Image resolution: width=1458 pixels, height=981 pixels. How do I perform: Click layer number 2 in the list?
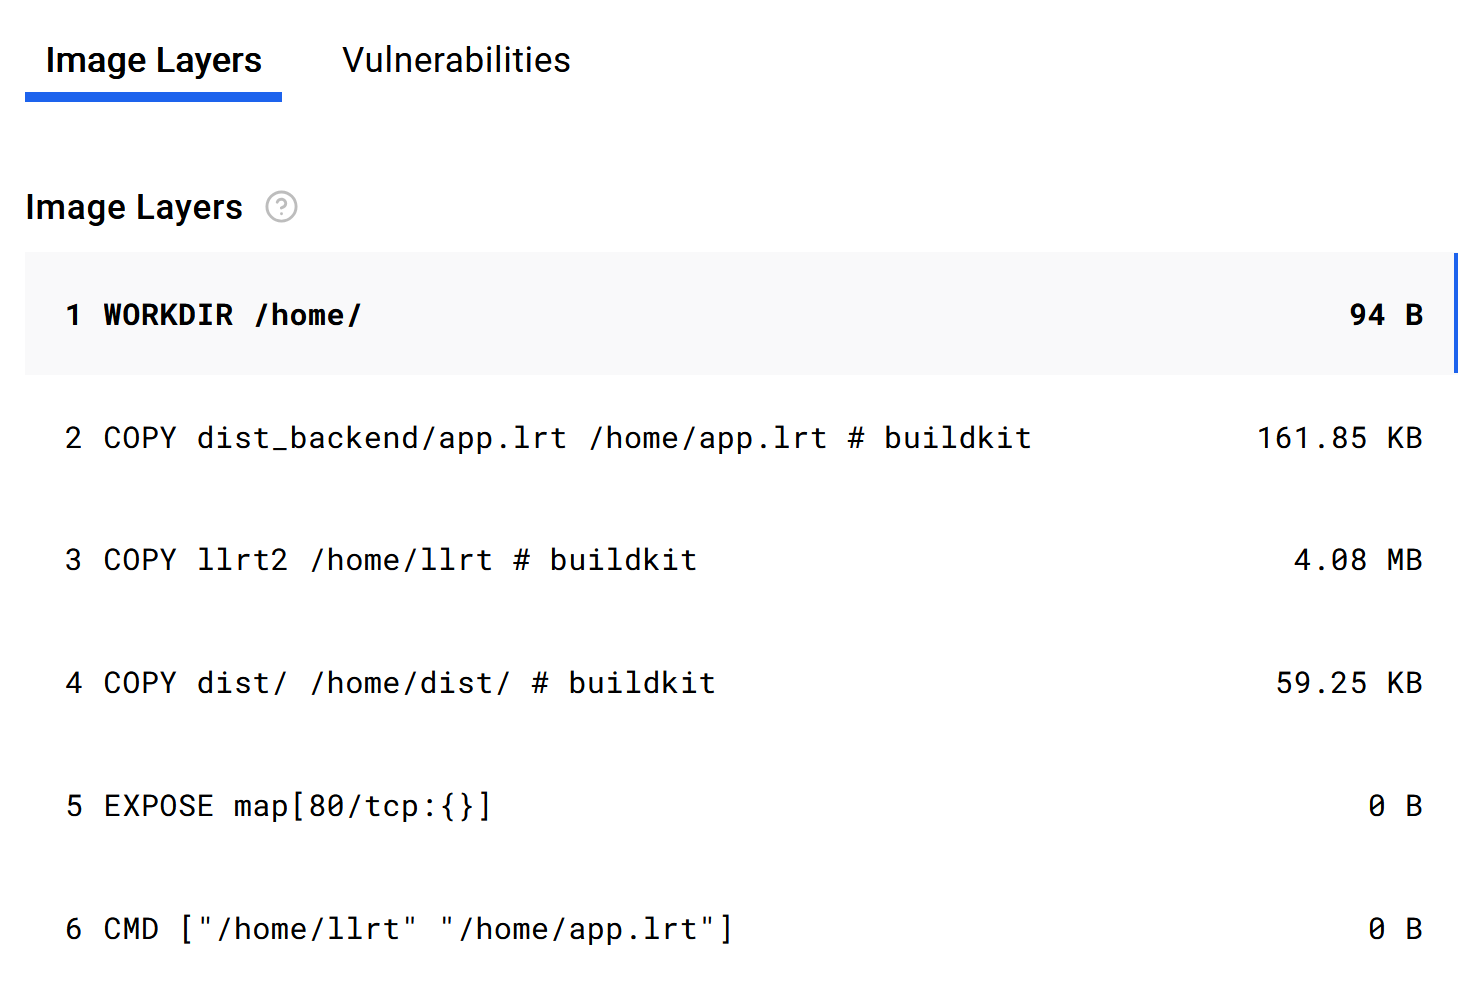[73, 438]
